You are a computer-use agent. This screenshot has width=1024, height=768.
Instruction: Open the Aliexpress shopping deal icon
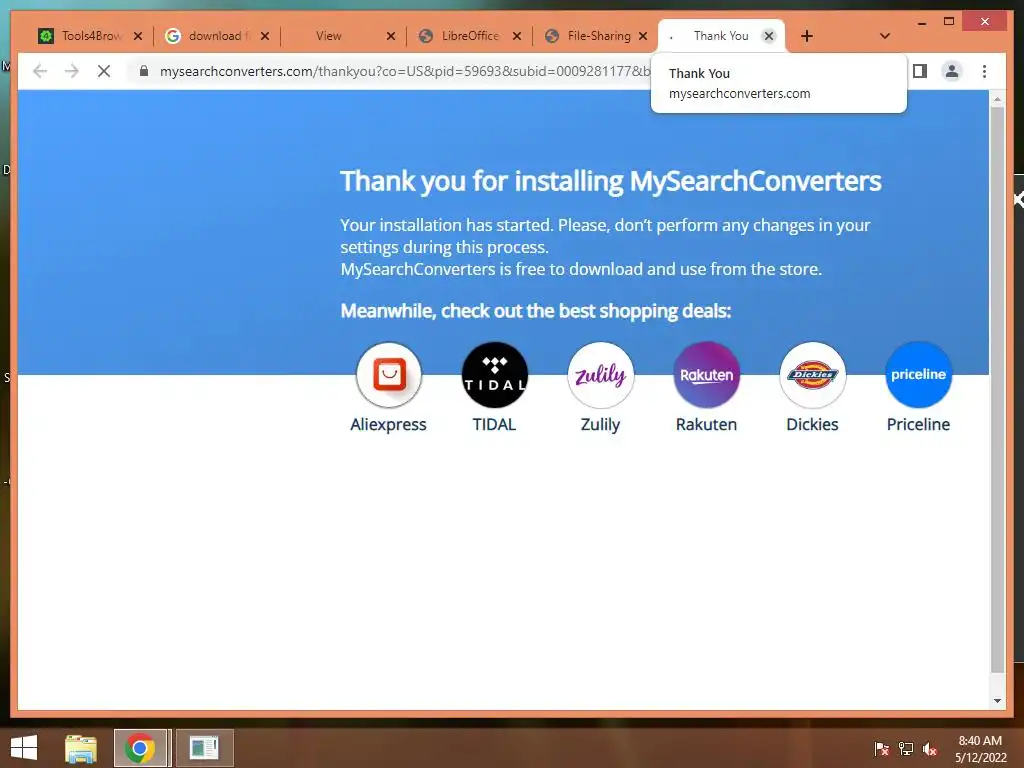[389, 375]
